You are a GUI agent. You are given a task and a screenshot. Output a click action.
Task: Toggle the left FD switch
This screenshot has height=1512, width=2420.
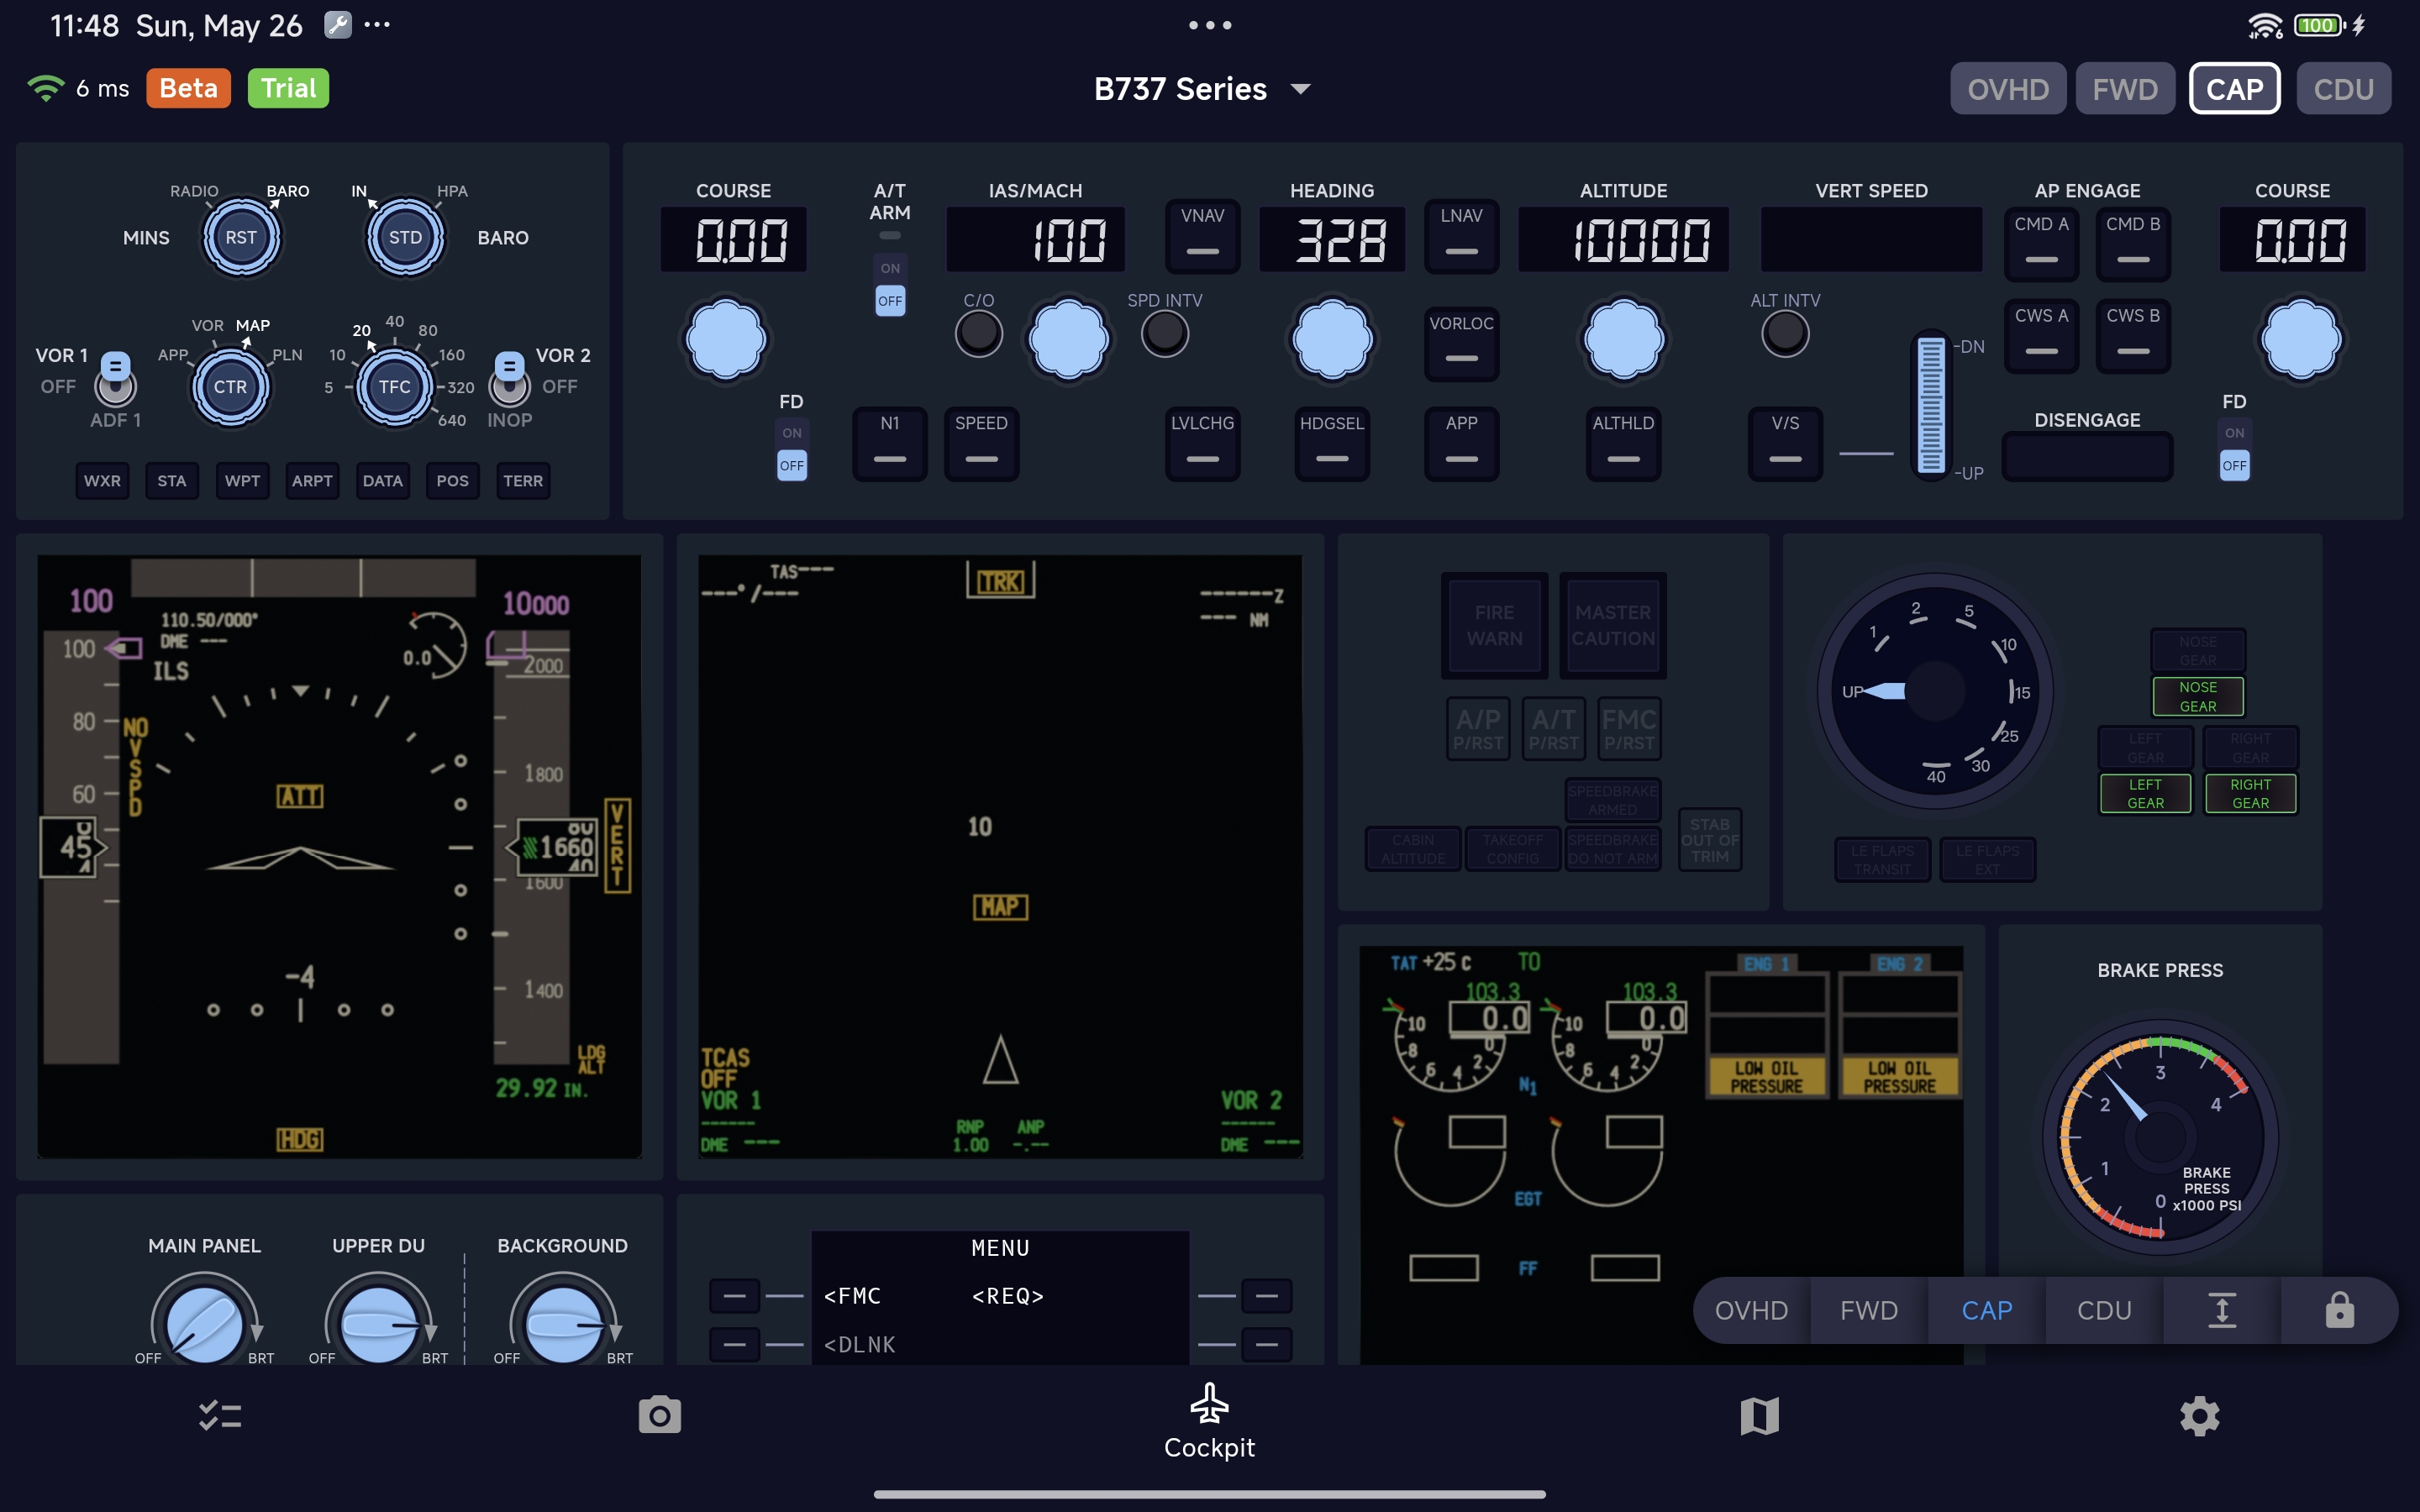coord(792,450)
